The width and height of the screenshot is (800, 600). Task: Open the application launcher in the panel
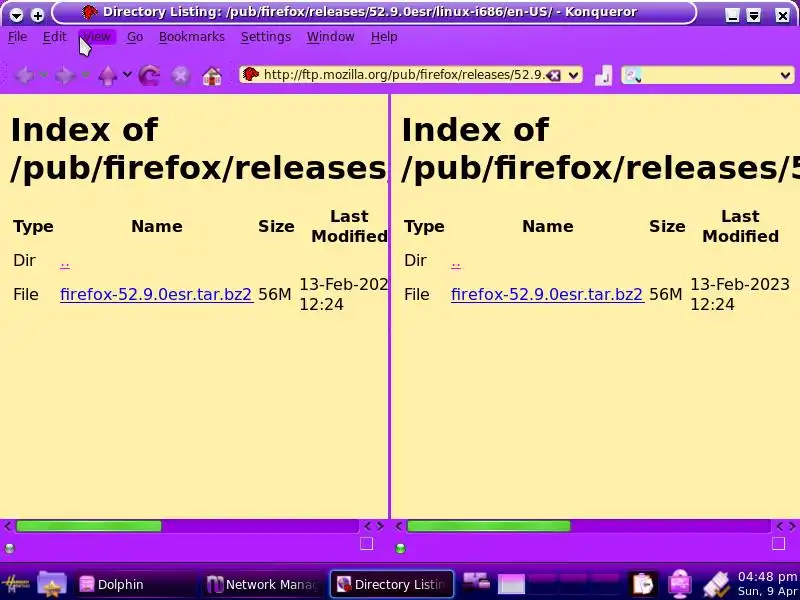(x=15, y=584)
